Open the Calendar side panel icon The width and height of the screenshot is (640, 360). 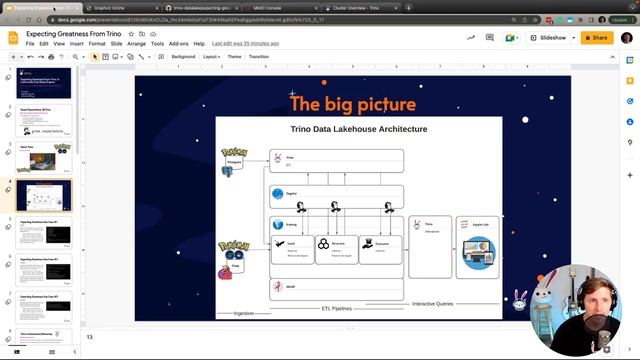(x=630, y=60)
